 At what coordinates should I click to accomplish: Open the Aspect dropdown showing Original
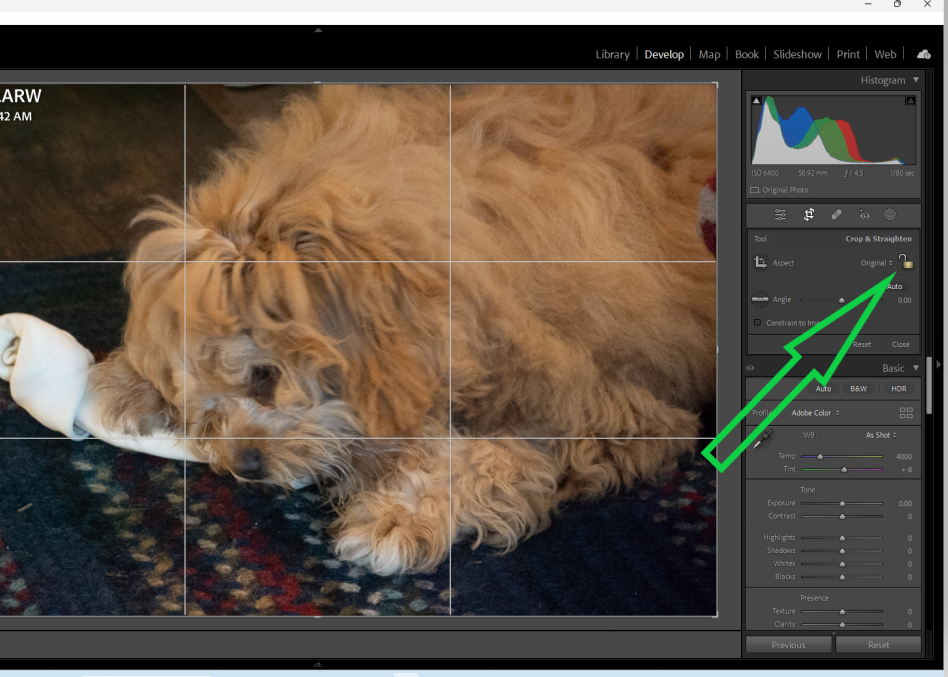[874, 262]
